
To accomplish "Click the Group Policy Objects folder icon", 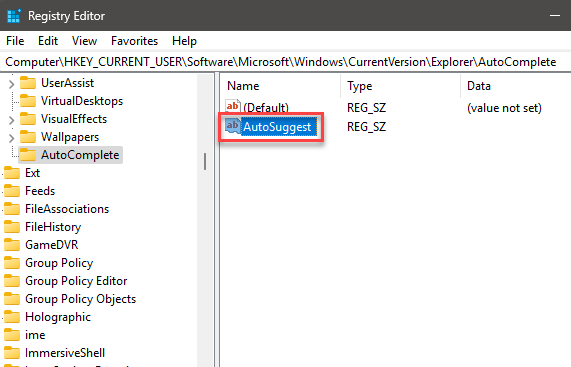I will (12, 299).
